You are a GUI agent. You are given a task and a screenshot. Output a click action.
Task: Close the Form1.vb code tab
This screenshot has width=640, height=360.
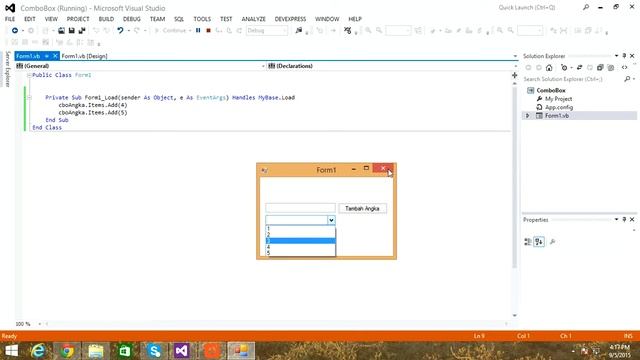click(55, 56)
